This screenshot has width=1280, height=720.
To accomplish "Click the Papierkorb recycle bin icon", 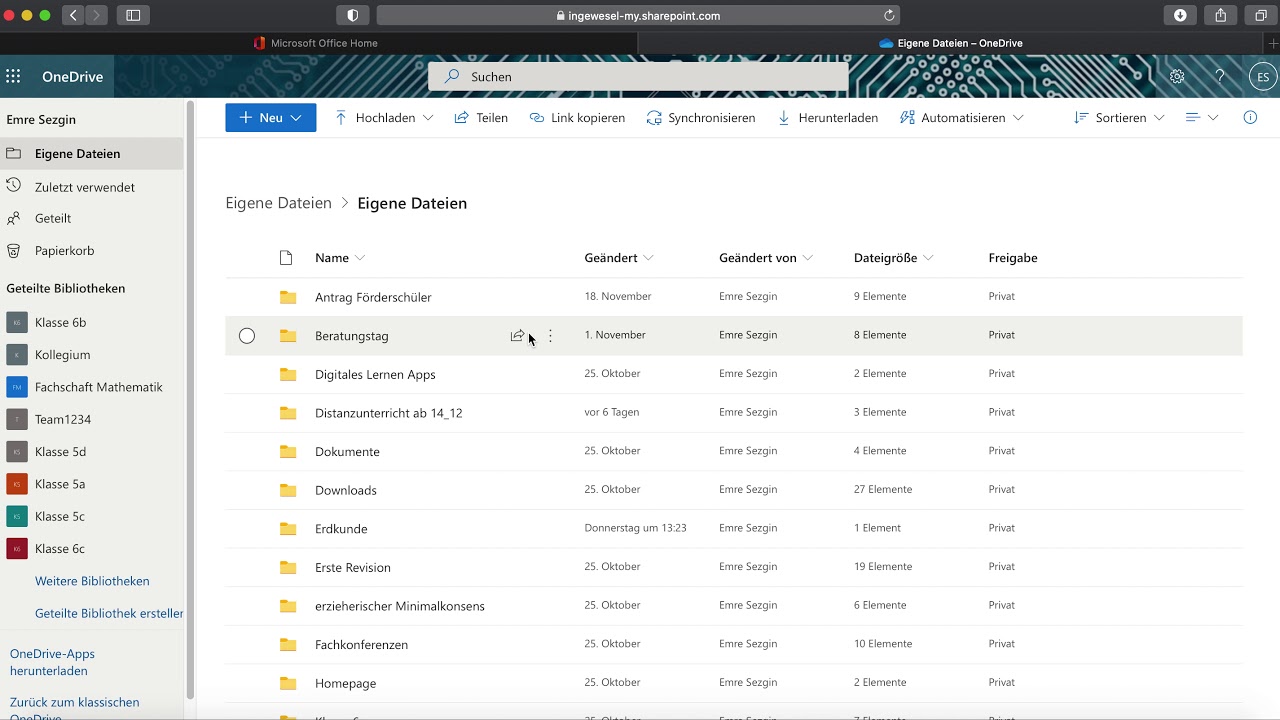I will (x=14, y=250).
